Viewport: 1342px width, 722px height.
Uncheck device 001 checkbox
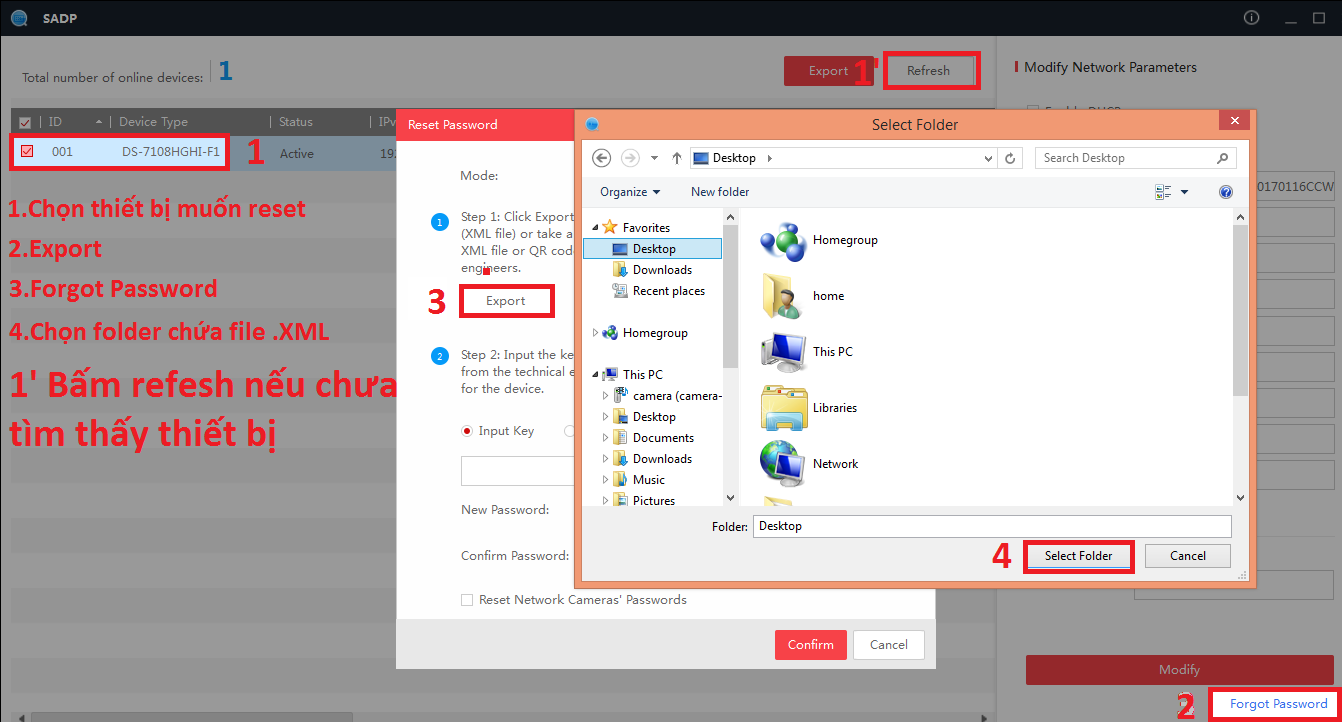[x=27, y=152]
